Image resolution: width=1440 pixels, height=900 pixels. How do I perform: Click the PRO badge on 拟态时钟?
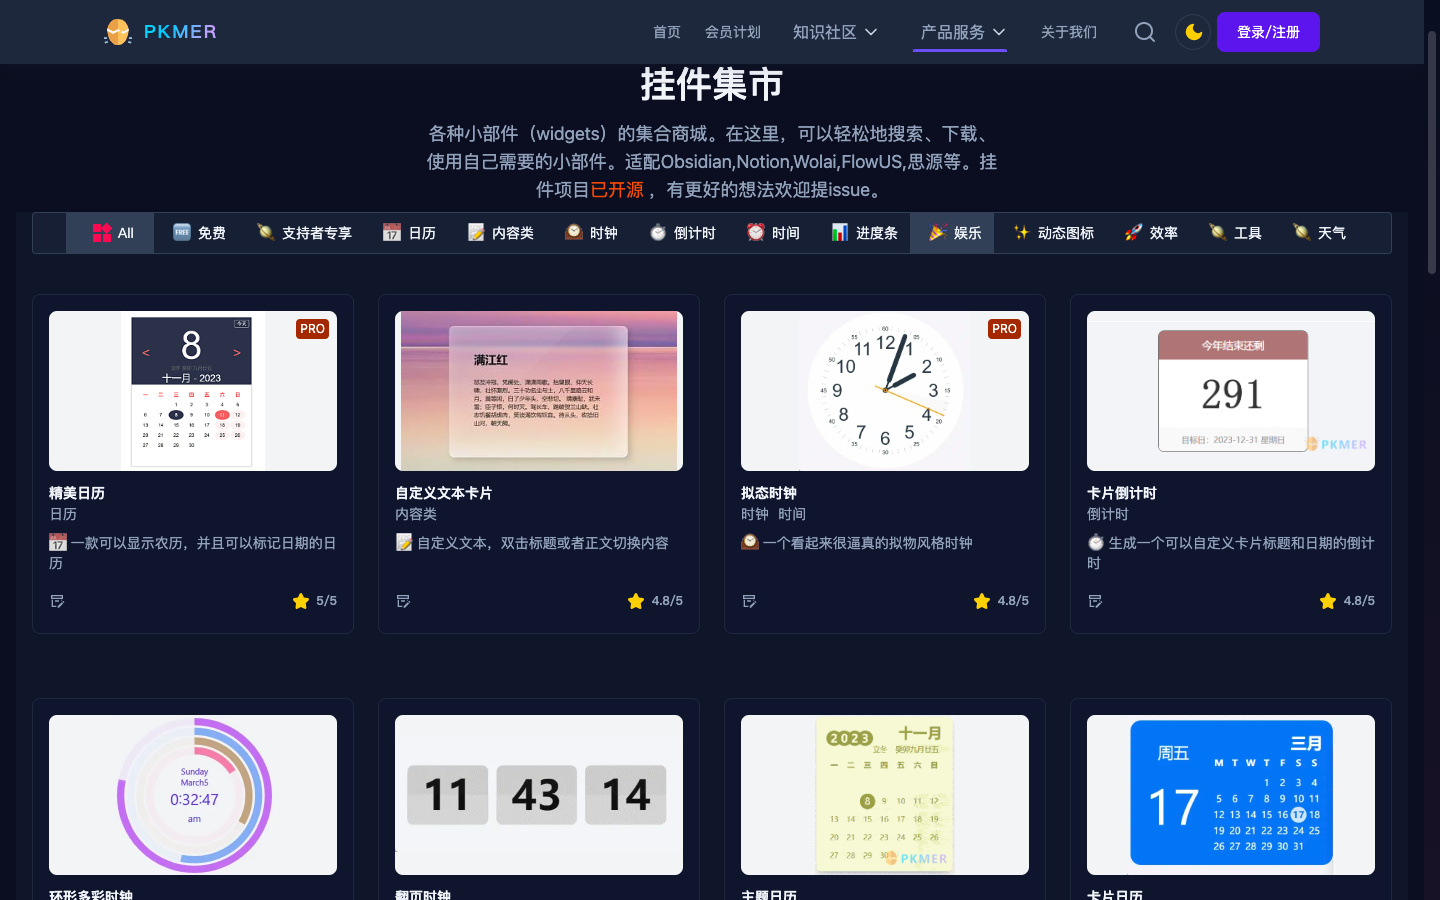1005,329
